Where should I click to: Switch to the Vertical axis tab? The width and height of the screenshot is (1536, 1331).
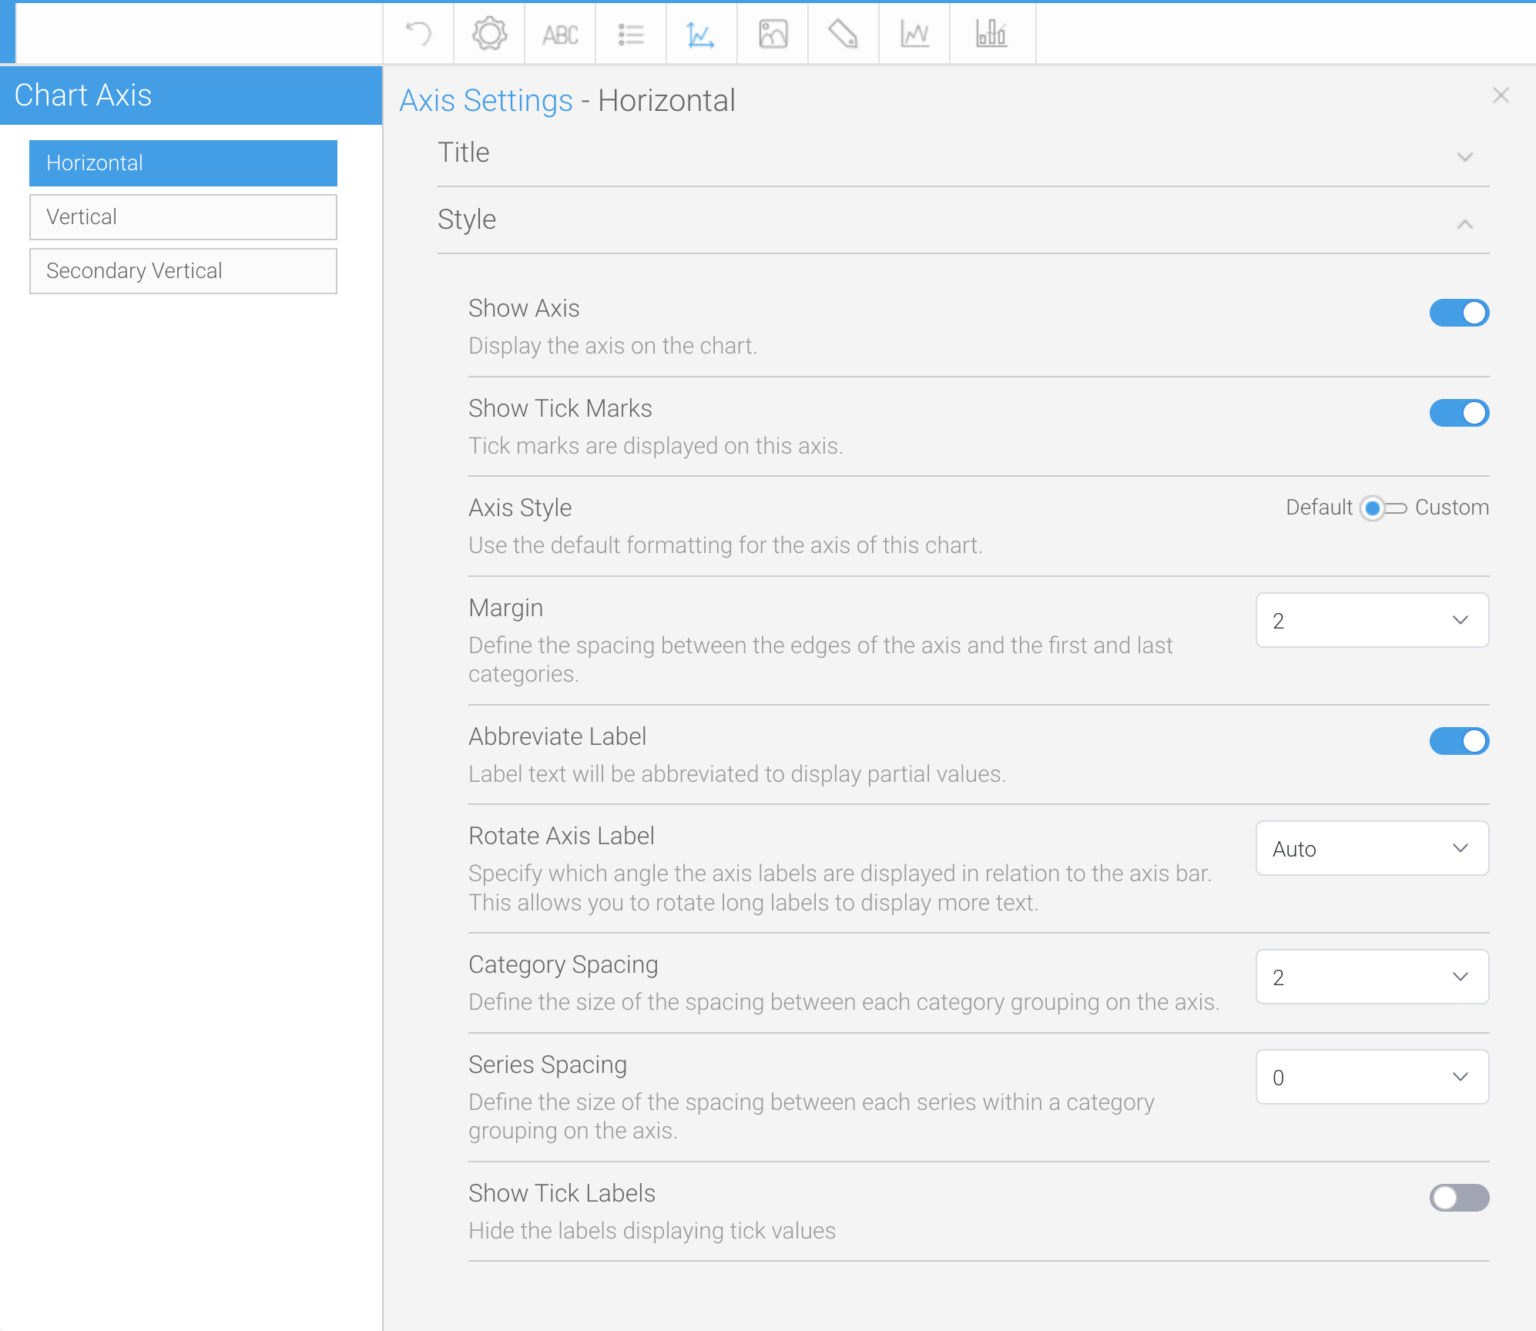click(x=183, y=217)
